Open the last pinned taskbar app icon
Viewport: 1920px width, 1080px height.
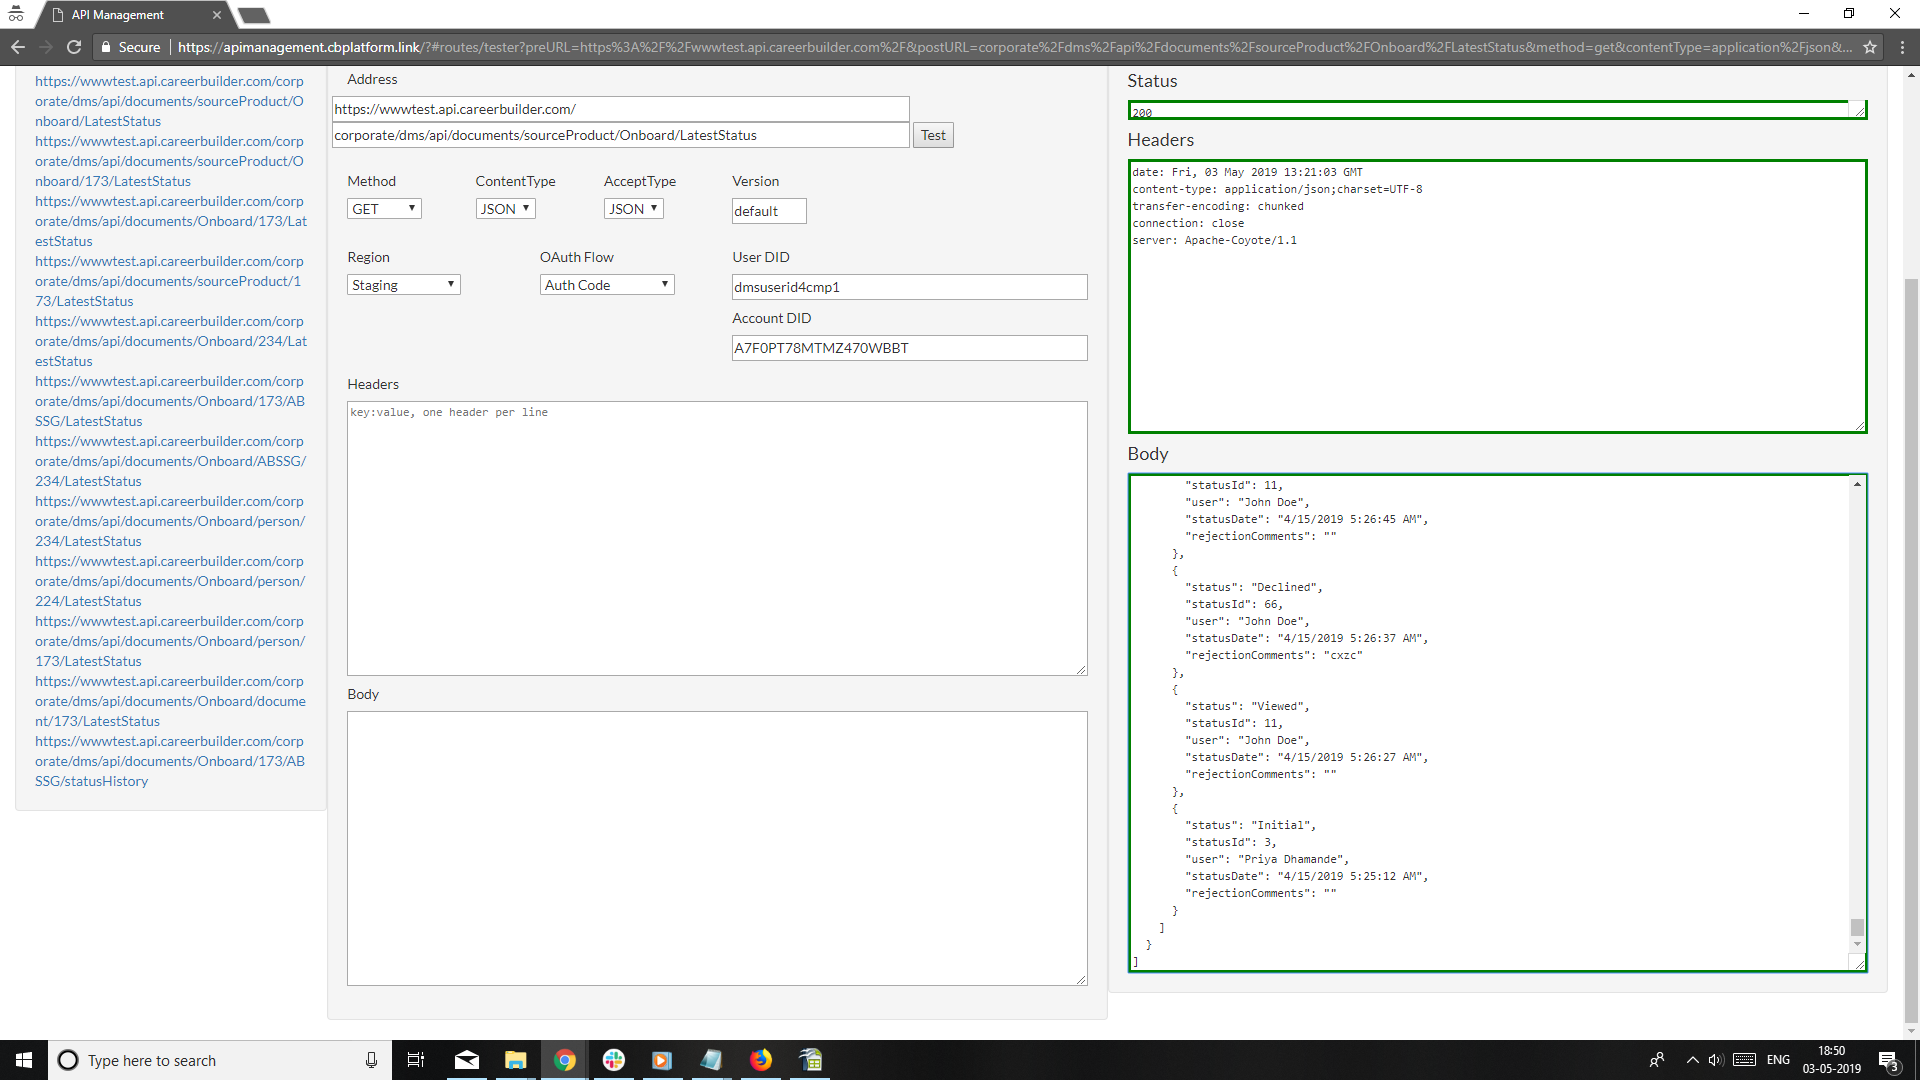pyautogui.click(x=811, y=1060)
